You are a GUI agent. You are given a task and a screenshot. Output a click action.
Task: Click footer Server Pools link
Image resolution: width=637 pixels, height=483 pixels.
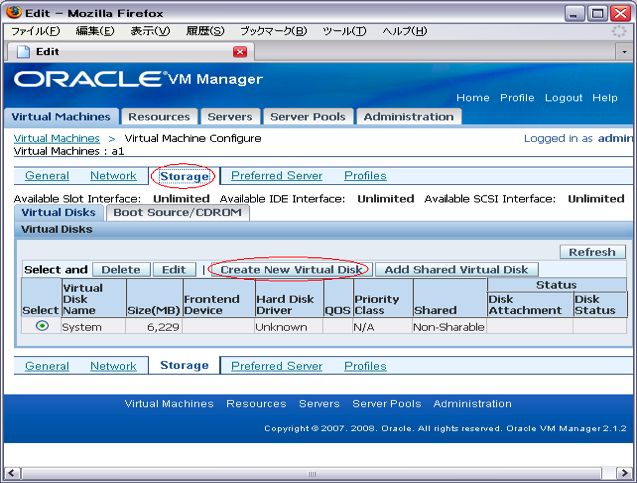pyautogui.click(x=387, y=404)
